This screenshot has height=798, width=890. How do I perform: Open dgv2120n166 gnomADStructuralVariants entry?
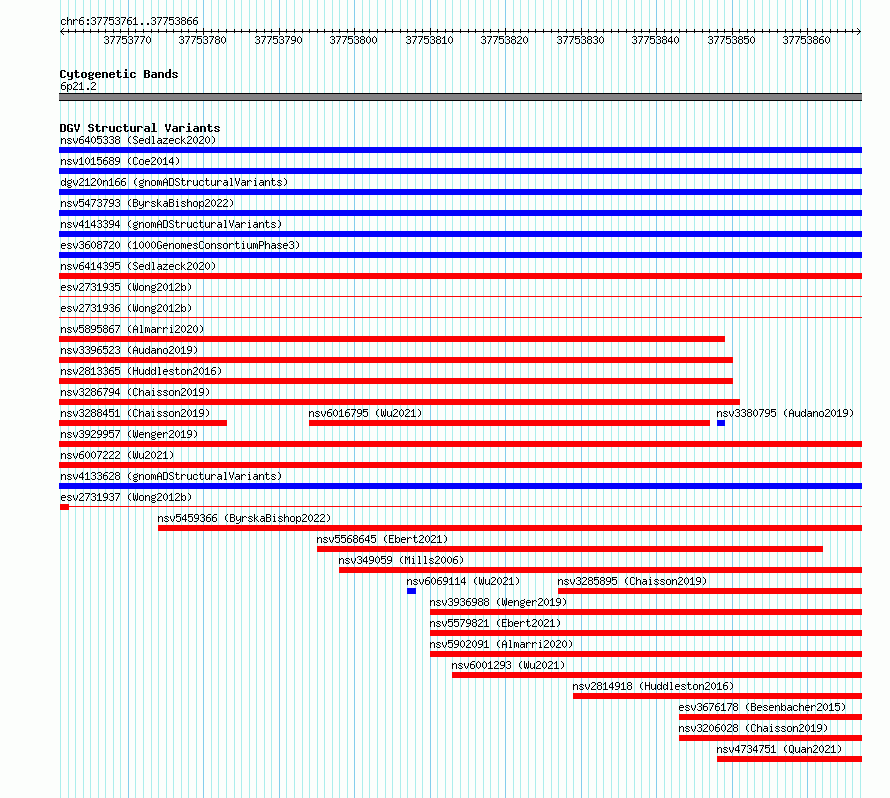point(174,182)
